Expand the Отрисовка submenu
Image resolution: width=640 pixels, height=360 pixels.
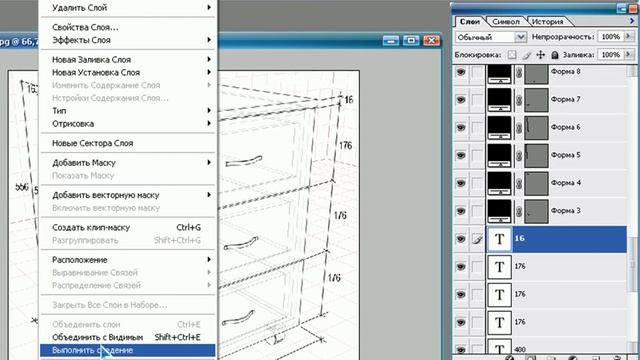click(209, 123)
